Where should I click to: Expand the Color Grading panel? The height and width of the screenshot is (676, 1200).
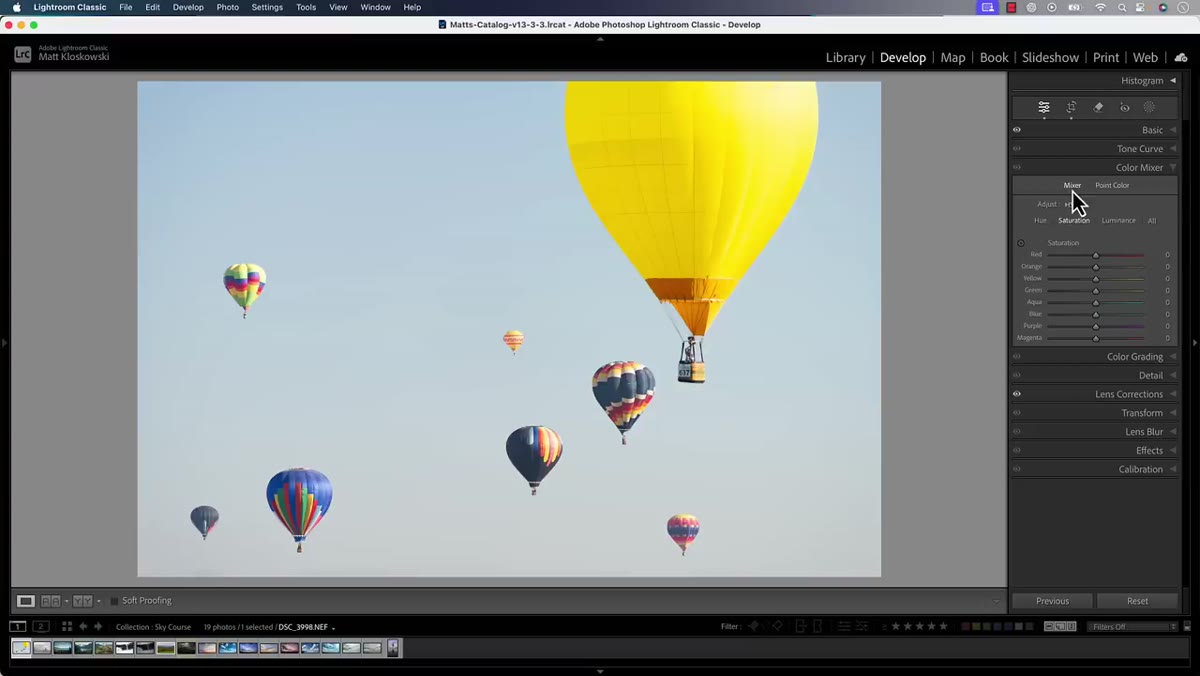tap(1173, 357)
